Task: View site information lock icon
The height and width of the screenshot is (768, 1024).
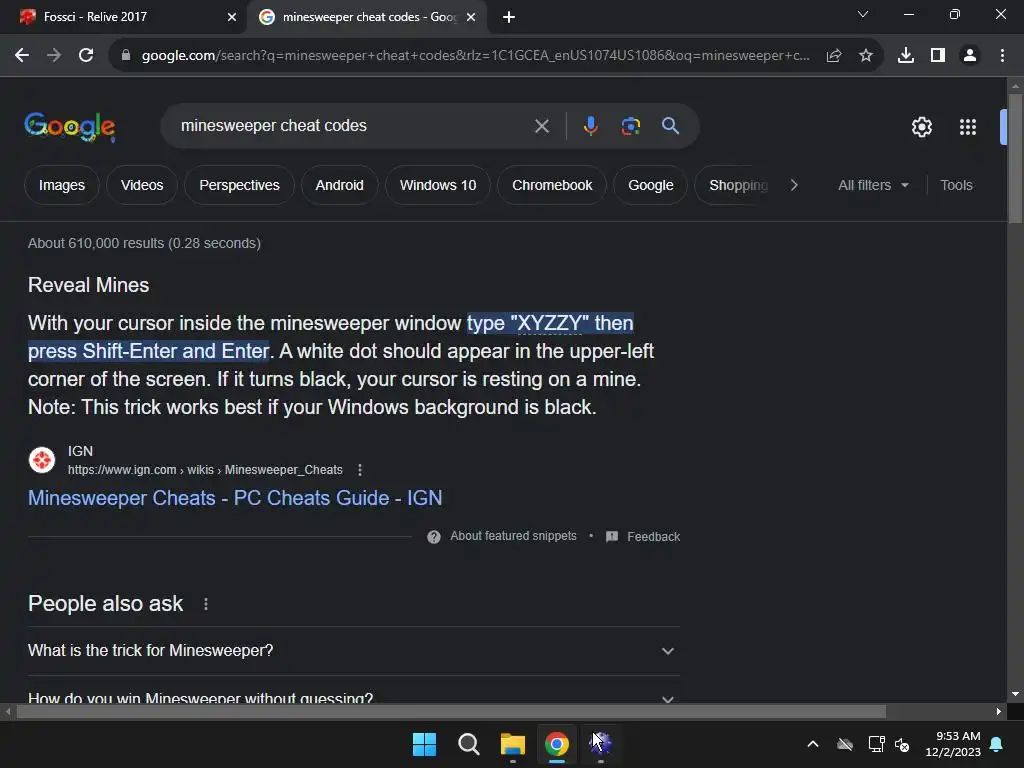Action: pyautogui.click(x=126, y=56)
